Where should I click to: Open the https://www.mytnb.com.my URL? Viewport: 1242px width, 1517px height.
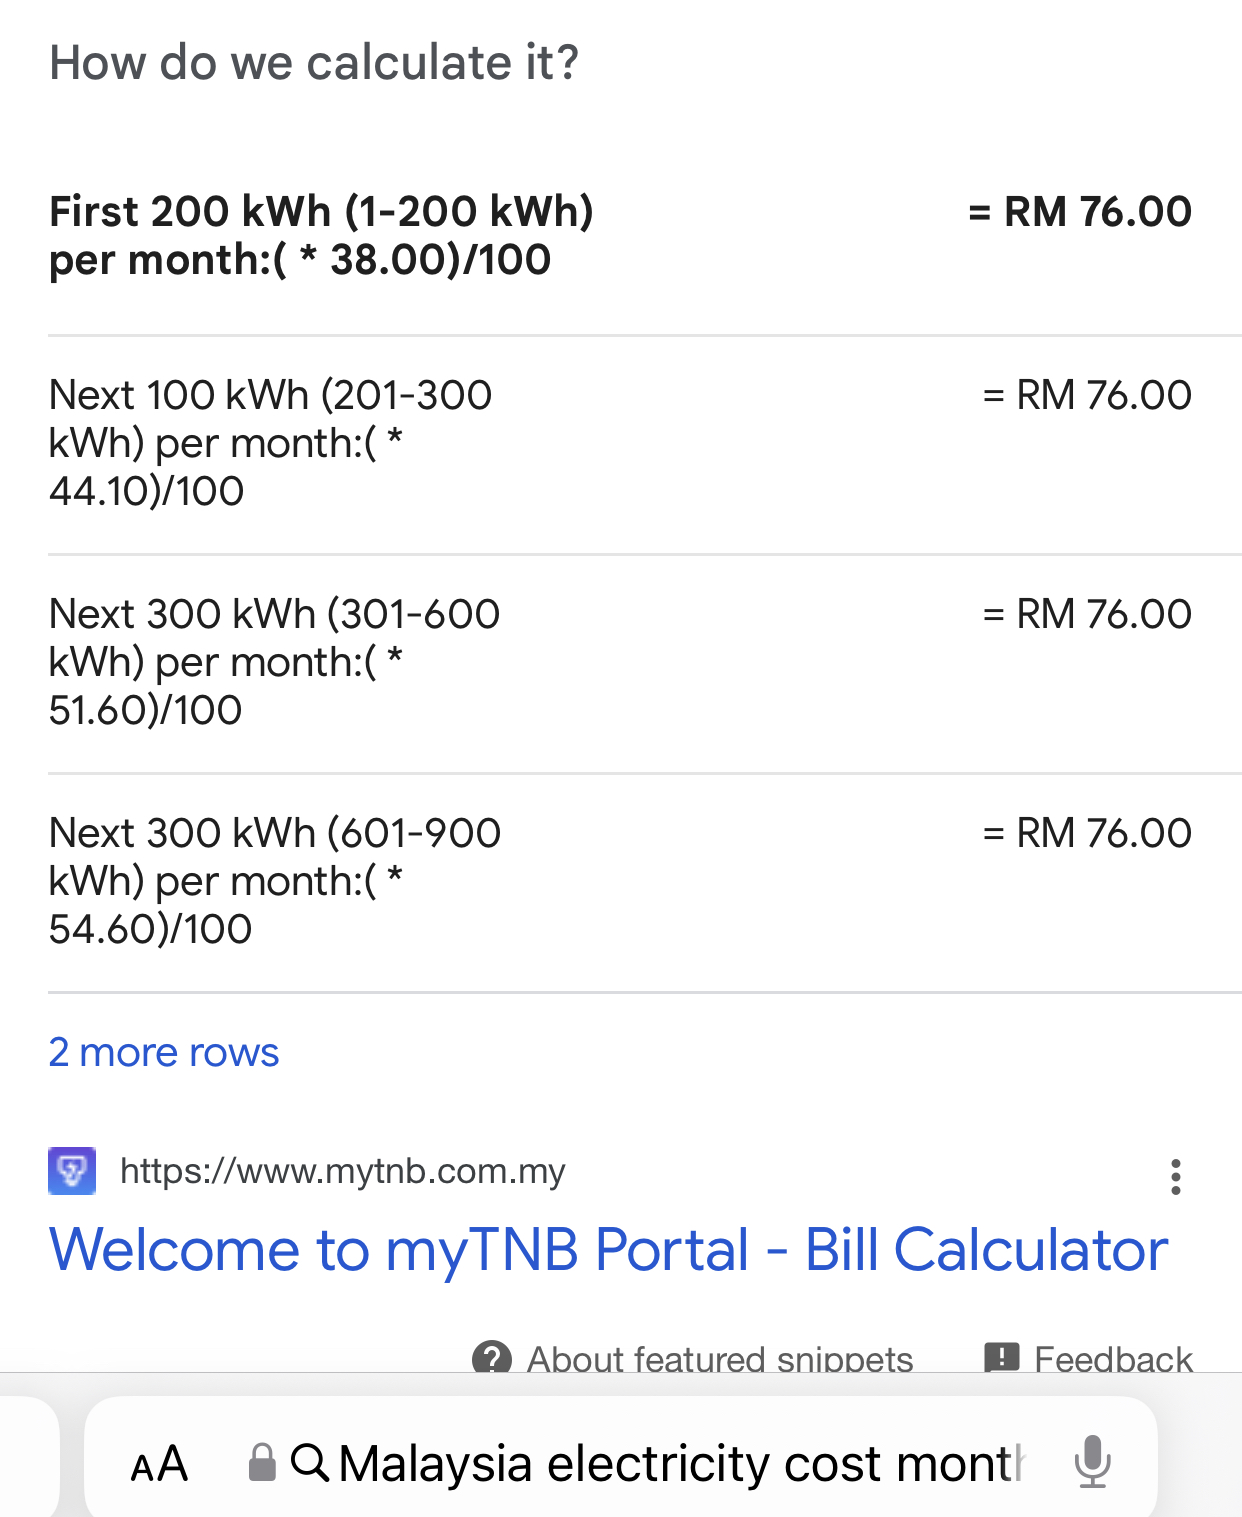tap(343, 1171)
